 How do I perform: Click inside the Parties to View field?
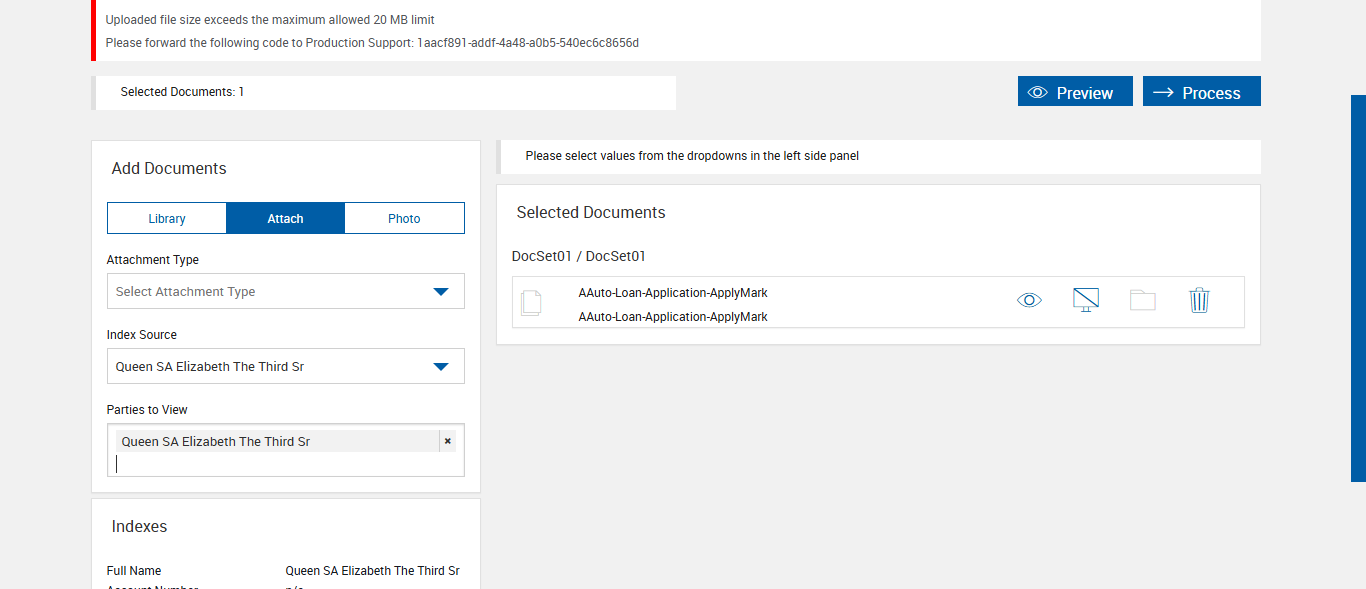click(285, 464)
